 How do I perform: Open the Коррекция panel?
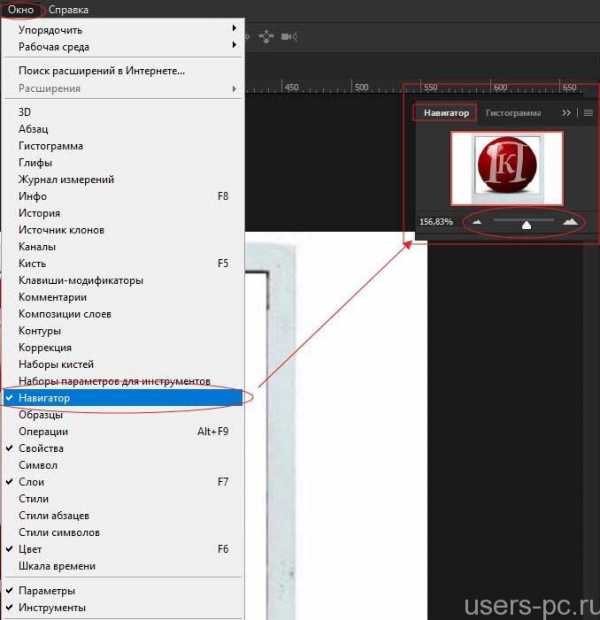pos(123,348)
